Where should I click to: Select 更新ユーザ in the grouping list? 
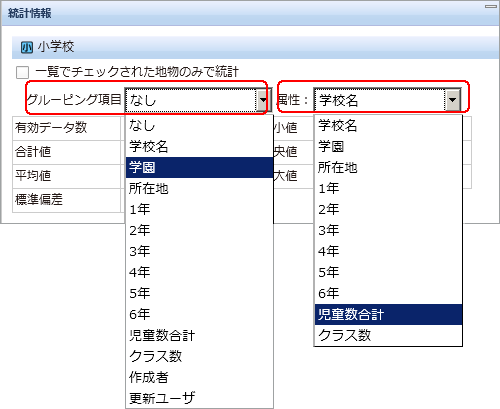(199, 398)
